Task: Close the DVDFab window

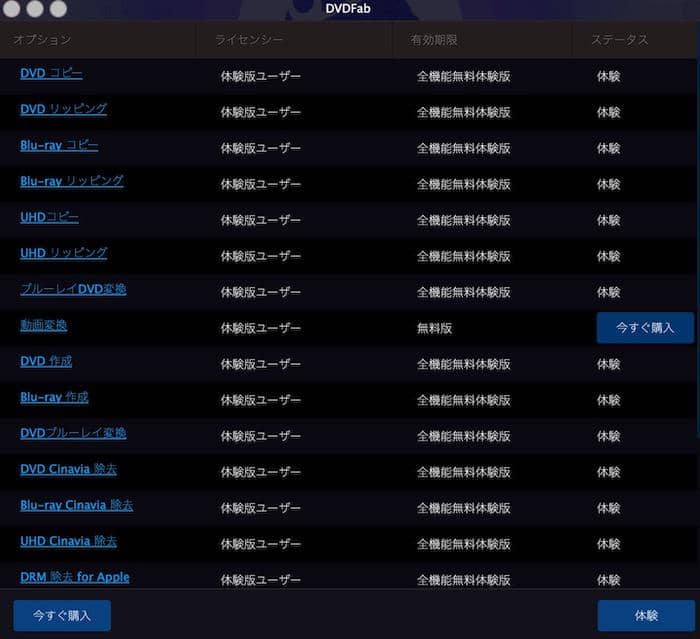Action: click(x=11, y=8)
